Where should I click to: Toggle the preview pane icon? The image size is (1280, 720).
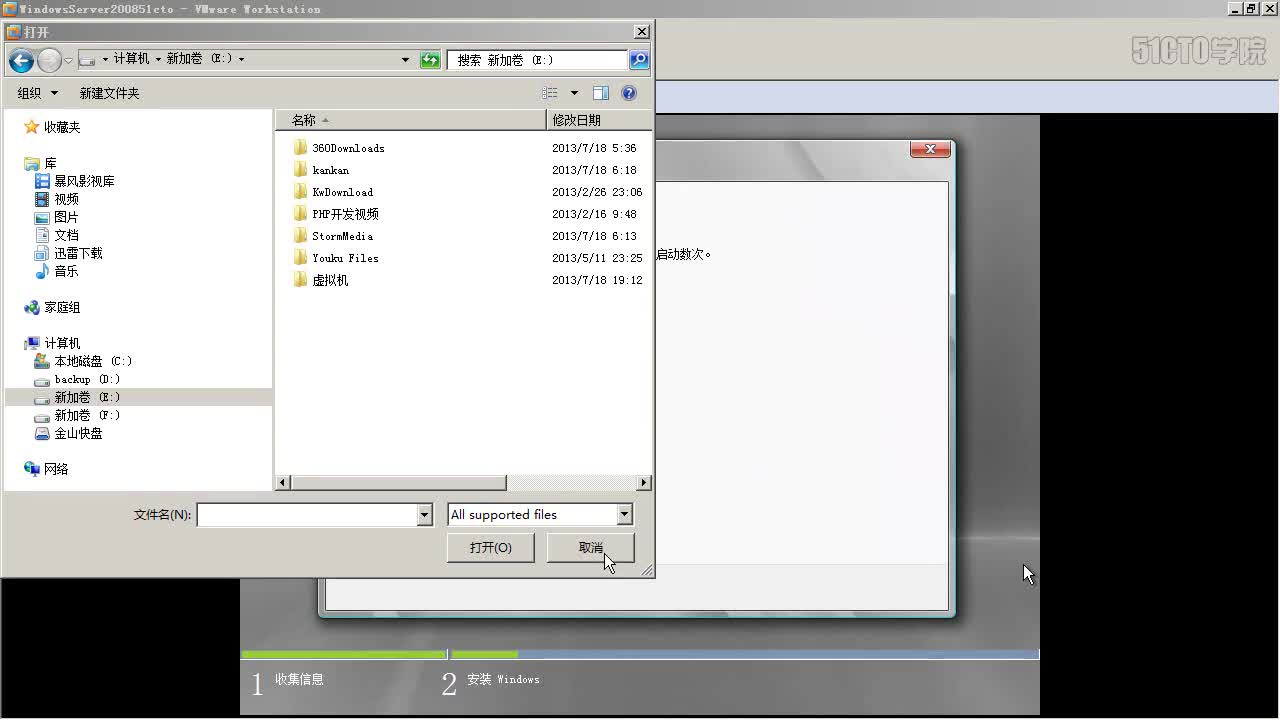[601, 93]
